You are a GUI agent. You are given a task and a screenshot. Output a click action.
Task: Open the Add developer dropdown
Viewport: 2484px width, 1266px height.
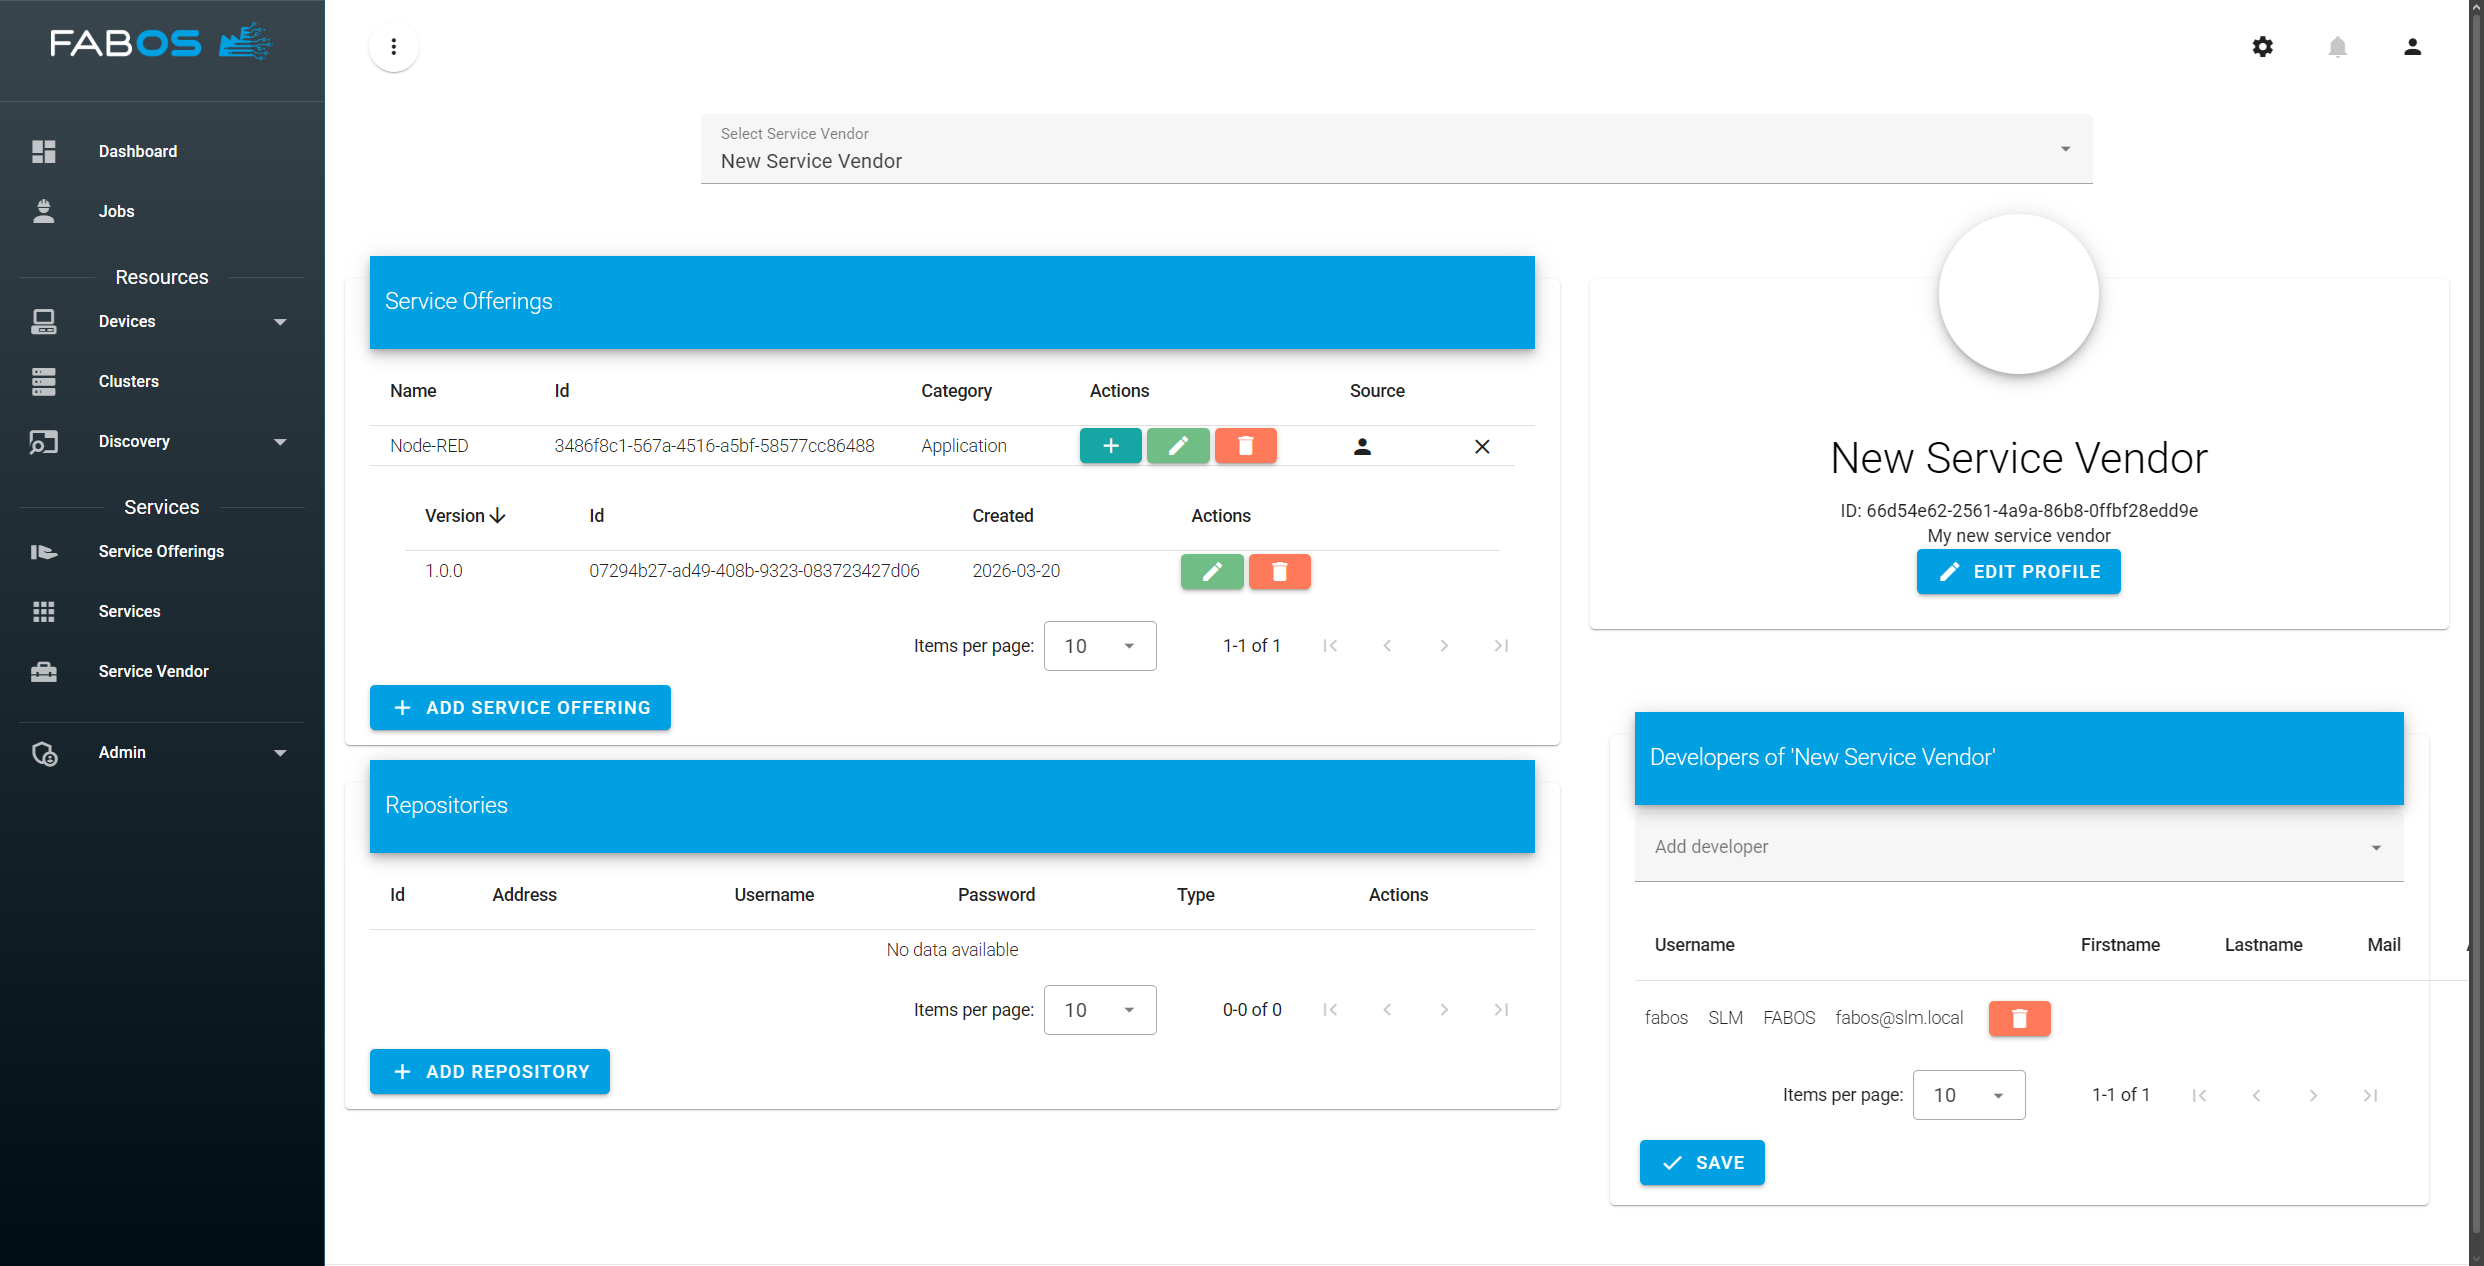pyautogui.click(x=2018, y=847)
